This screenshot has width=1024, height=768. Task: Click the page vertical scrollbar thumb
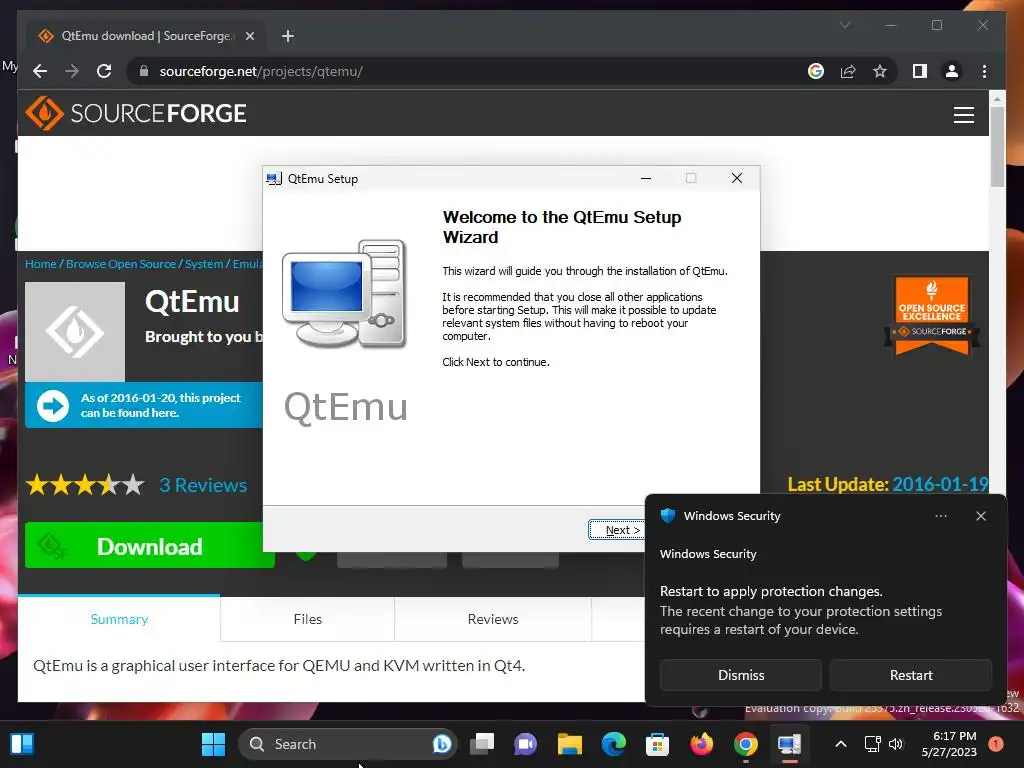click(x=997, y=146)
